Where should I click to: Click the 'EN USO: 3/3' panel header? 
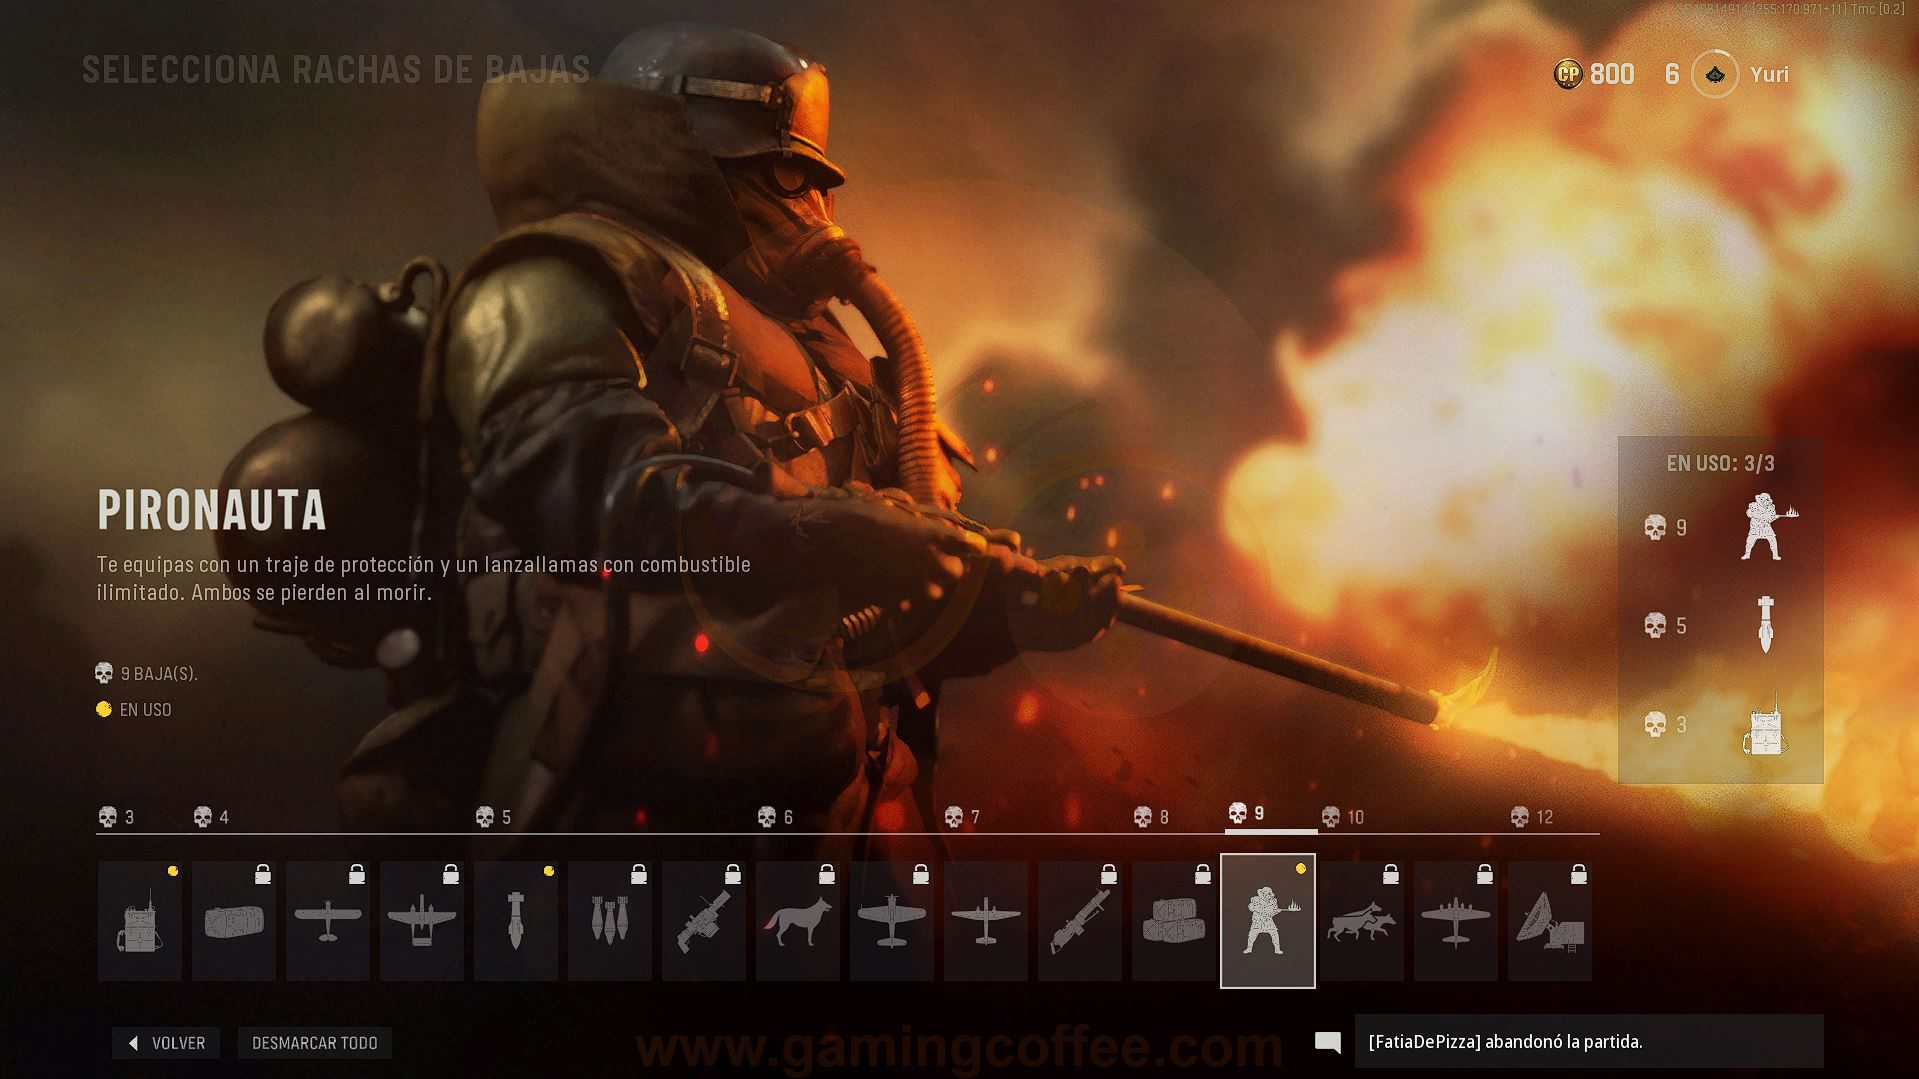[1720, 463]
